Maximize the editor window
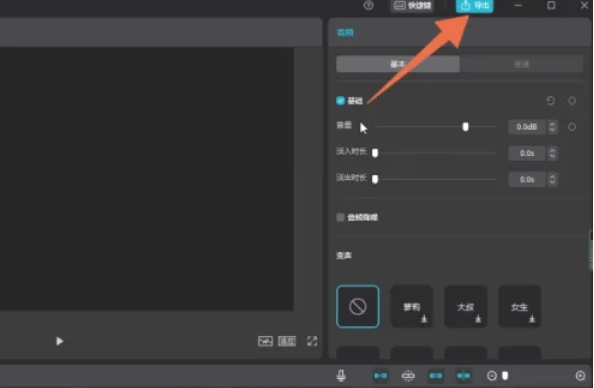594x388 pixels. pyautogui.click(x=551, y=5)
